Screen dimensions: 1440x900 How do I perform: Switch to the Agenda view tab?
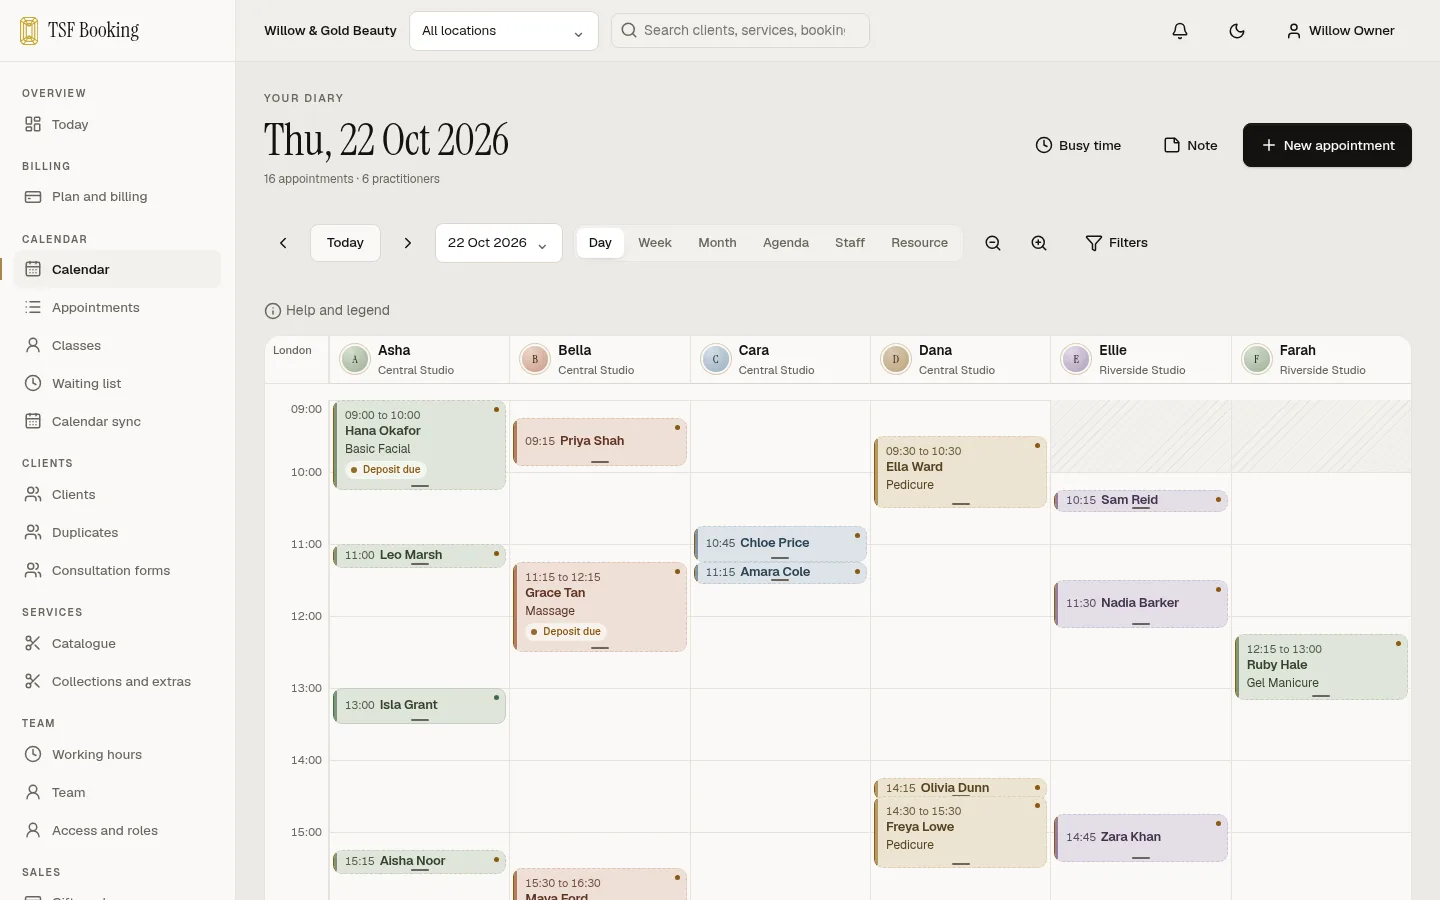pyautogui.click(x=786, y=243)
